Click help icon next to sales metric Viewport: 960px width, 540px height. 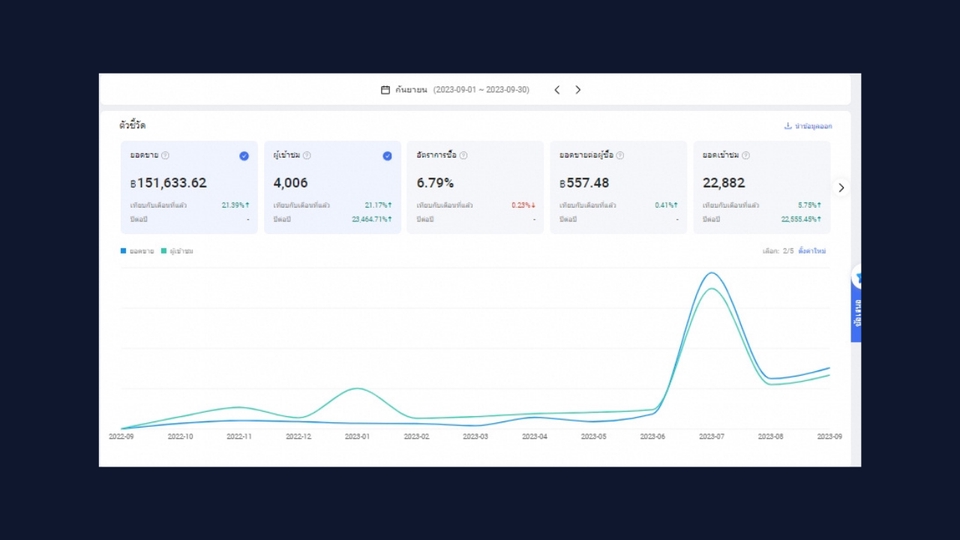(x=165, y=156)
